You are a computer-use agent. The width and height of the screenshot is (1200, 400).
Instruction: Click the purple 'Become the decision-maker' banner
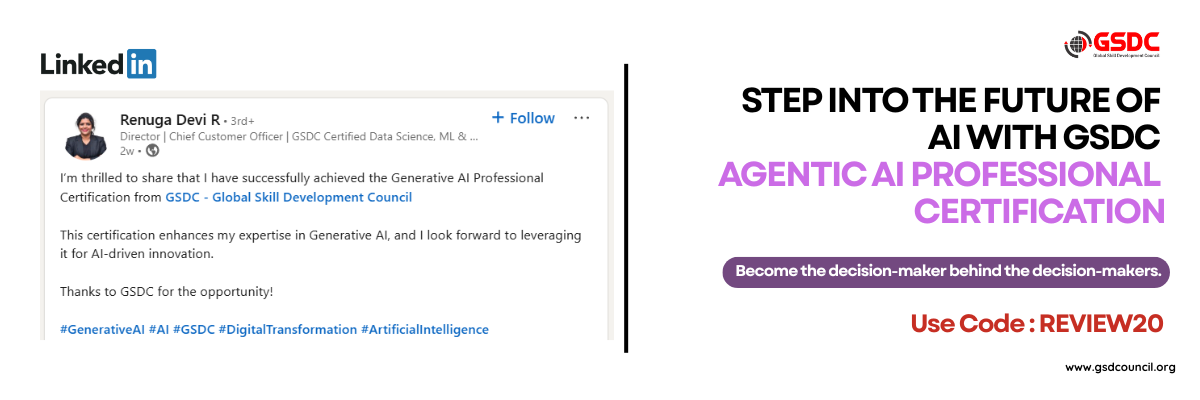pyautogui.click(x=946, y=273)
